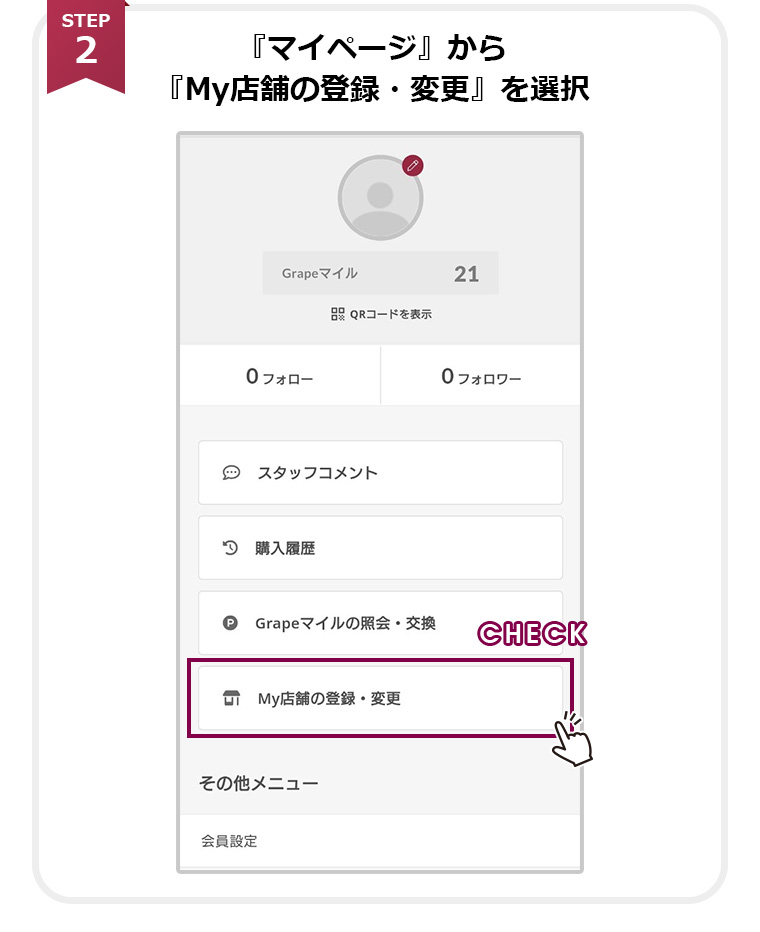View 0 フォロワー followers count
Image resolution: width=760 pixels, height=932 pixels.
point(481,377)
